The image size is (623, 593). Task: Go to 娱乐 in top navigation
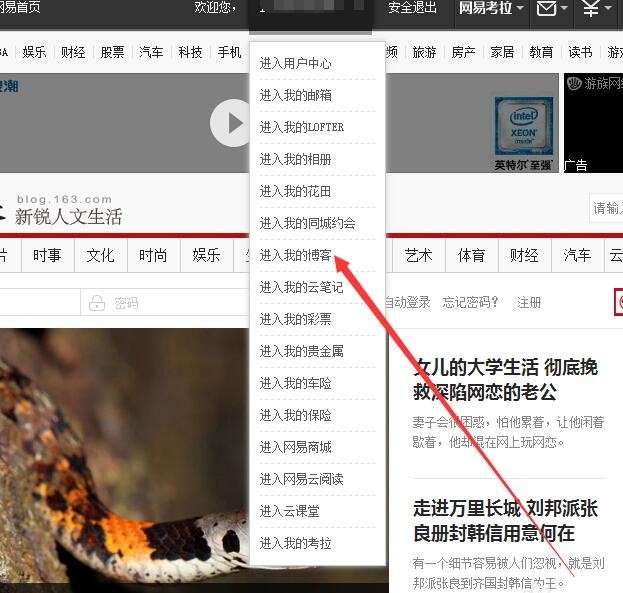(x=34, y=52)
